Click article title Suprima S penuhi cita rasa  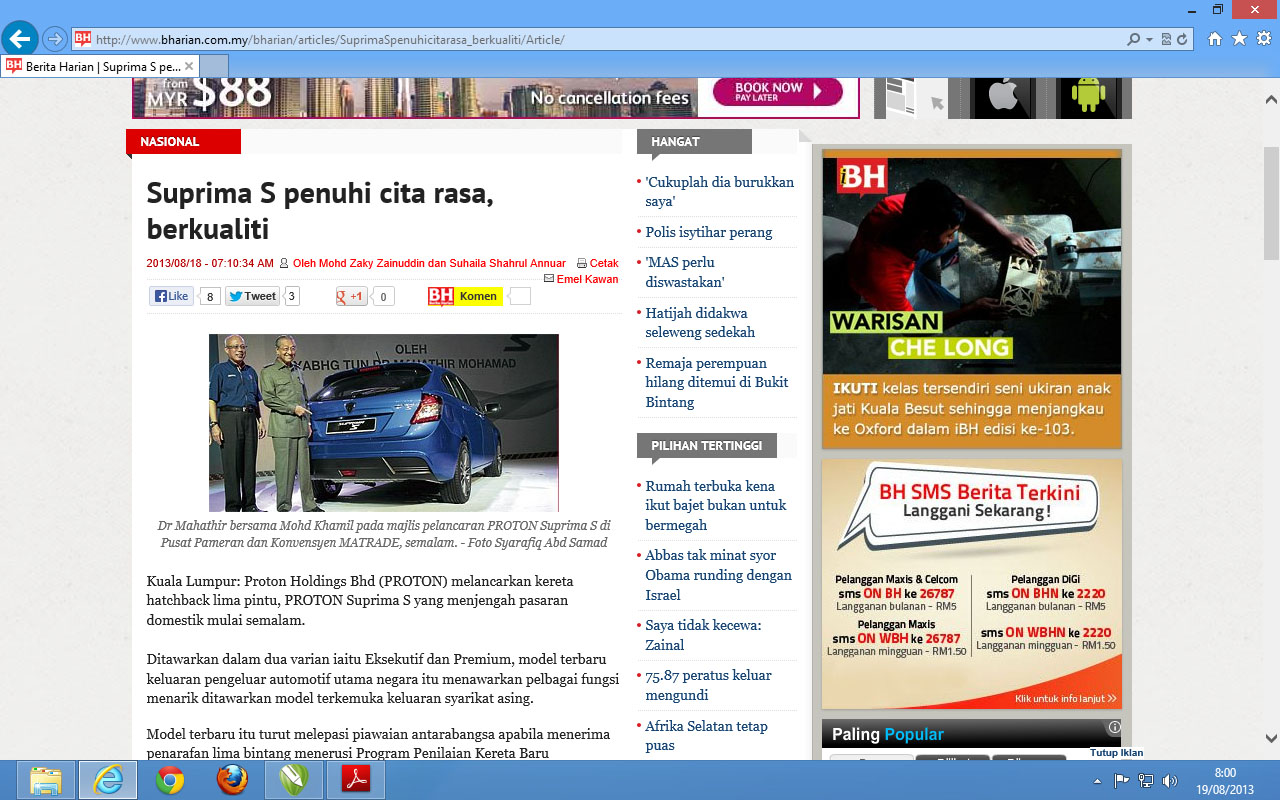pos(320,211)
